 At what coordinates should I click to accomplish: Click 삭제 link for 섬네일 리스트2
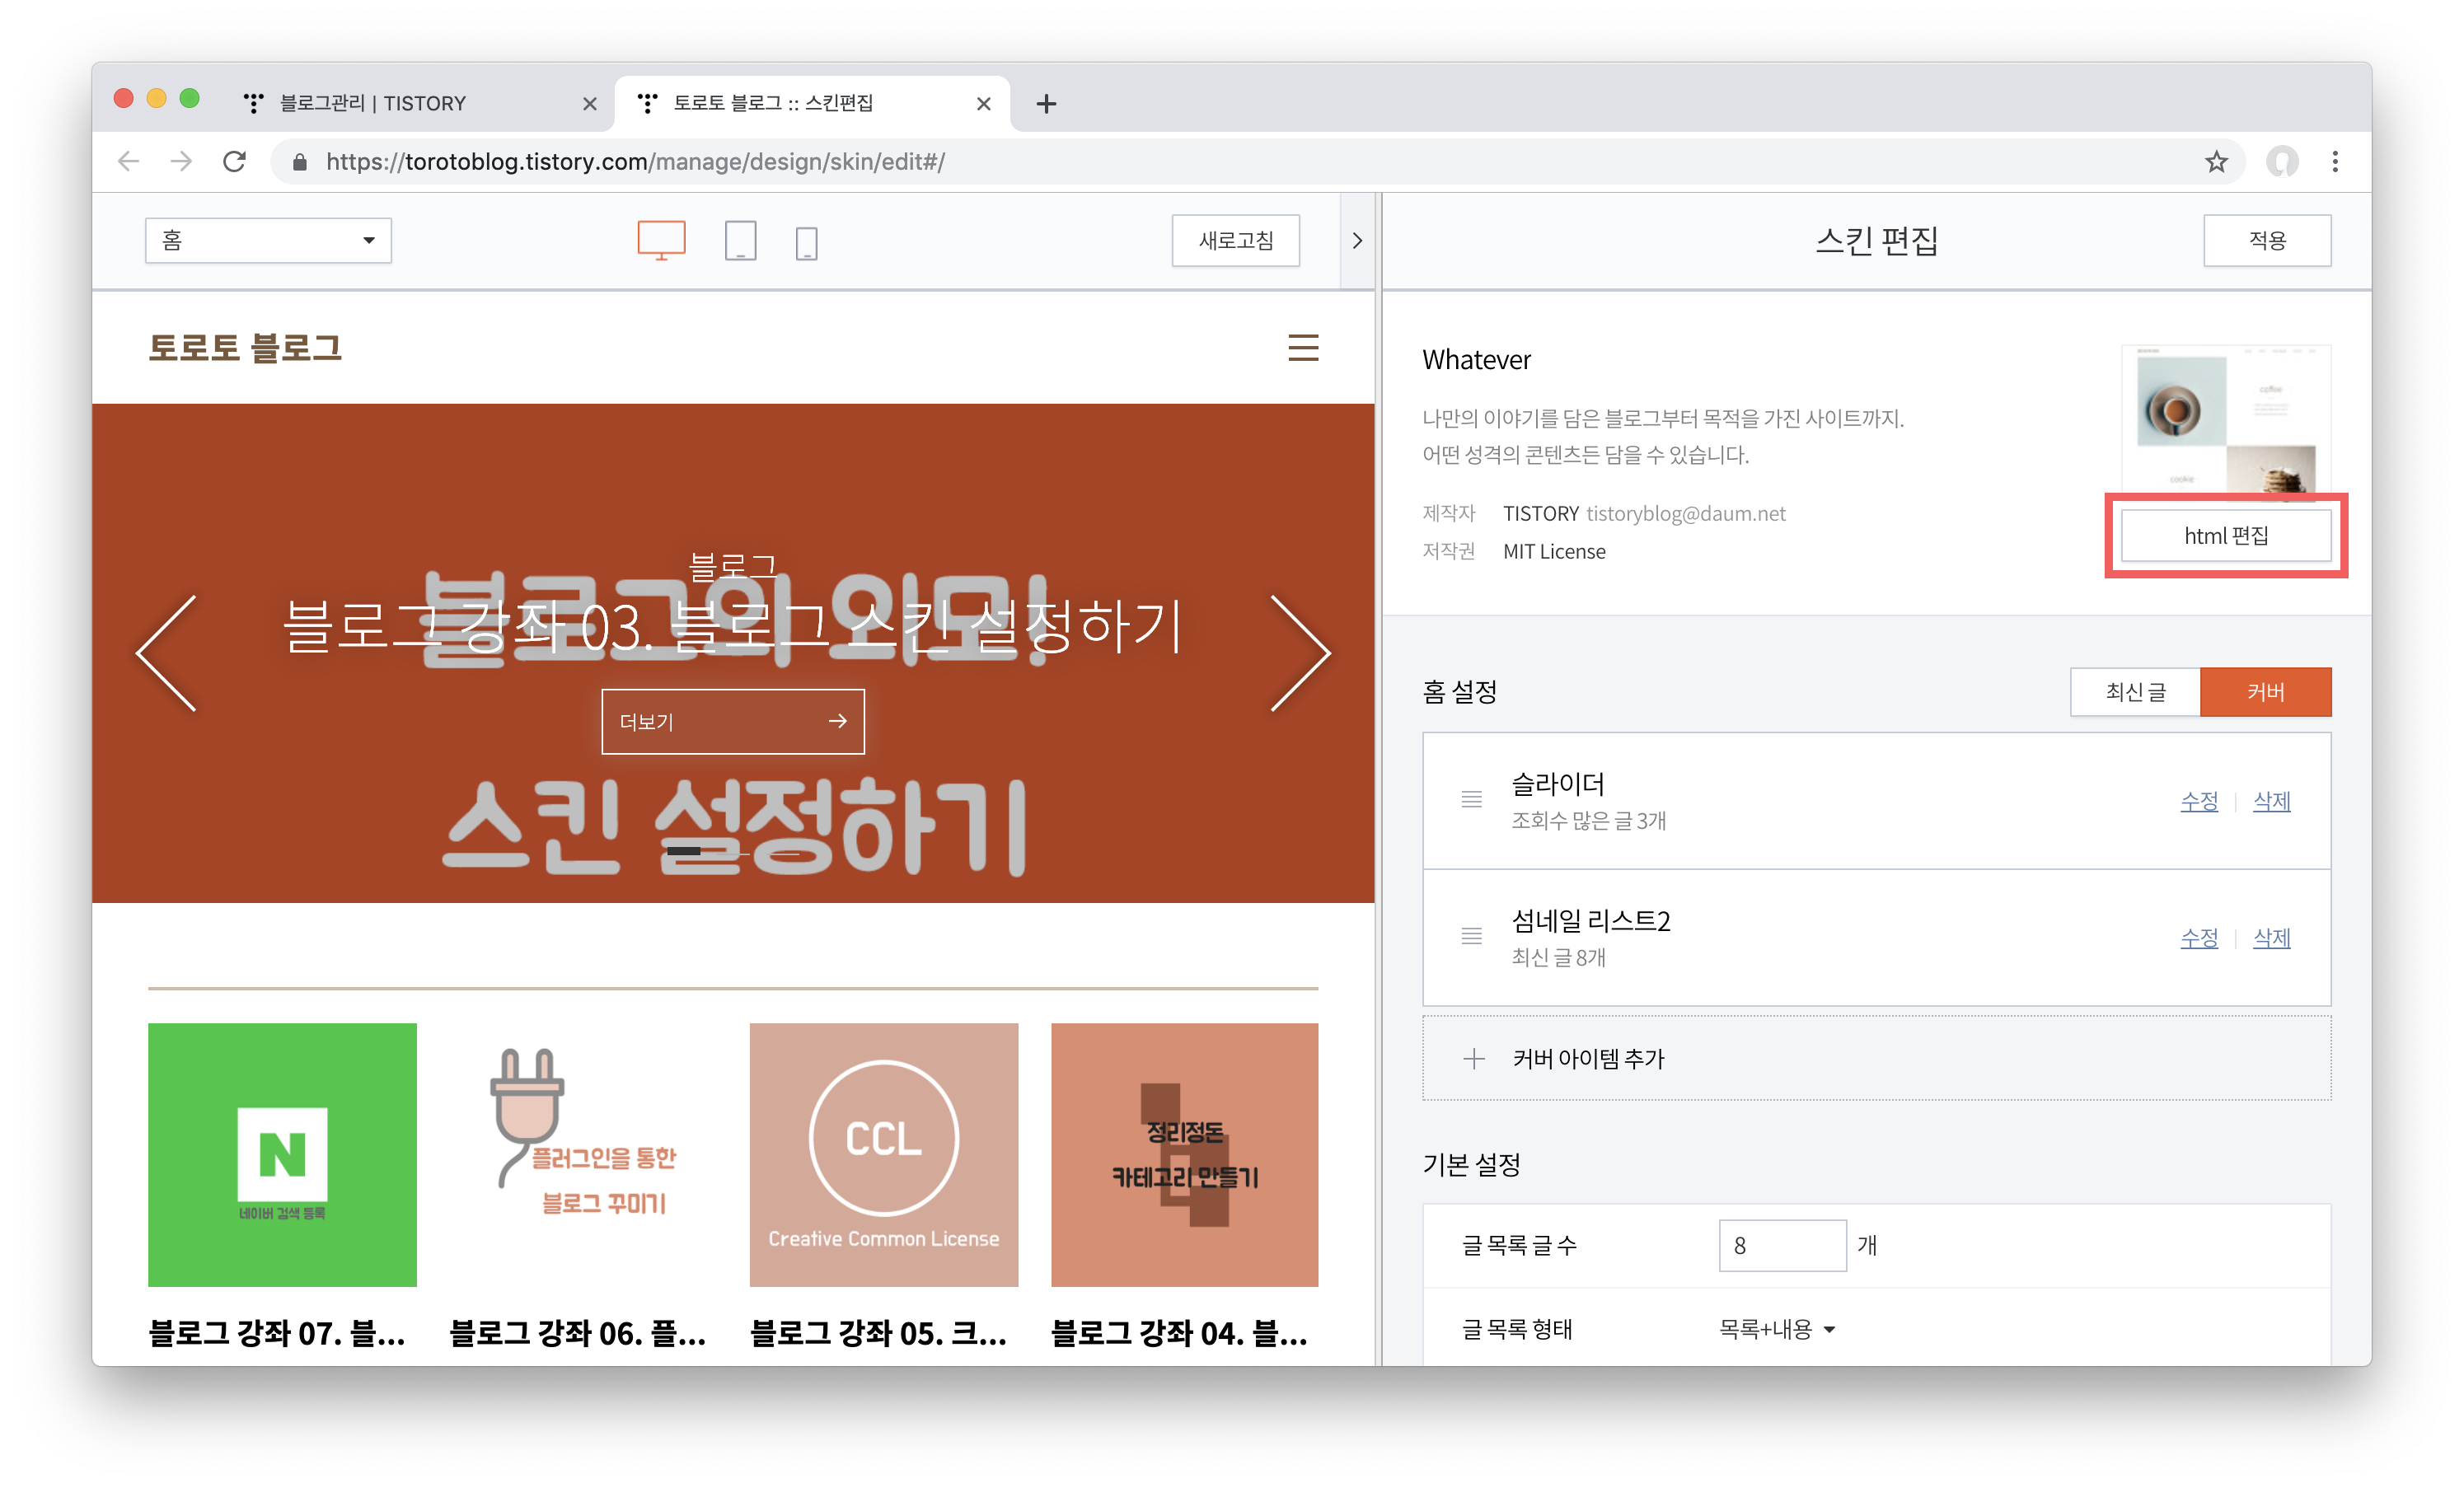coord(2271,938)
